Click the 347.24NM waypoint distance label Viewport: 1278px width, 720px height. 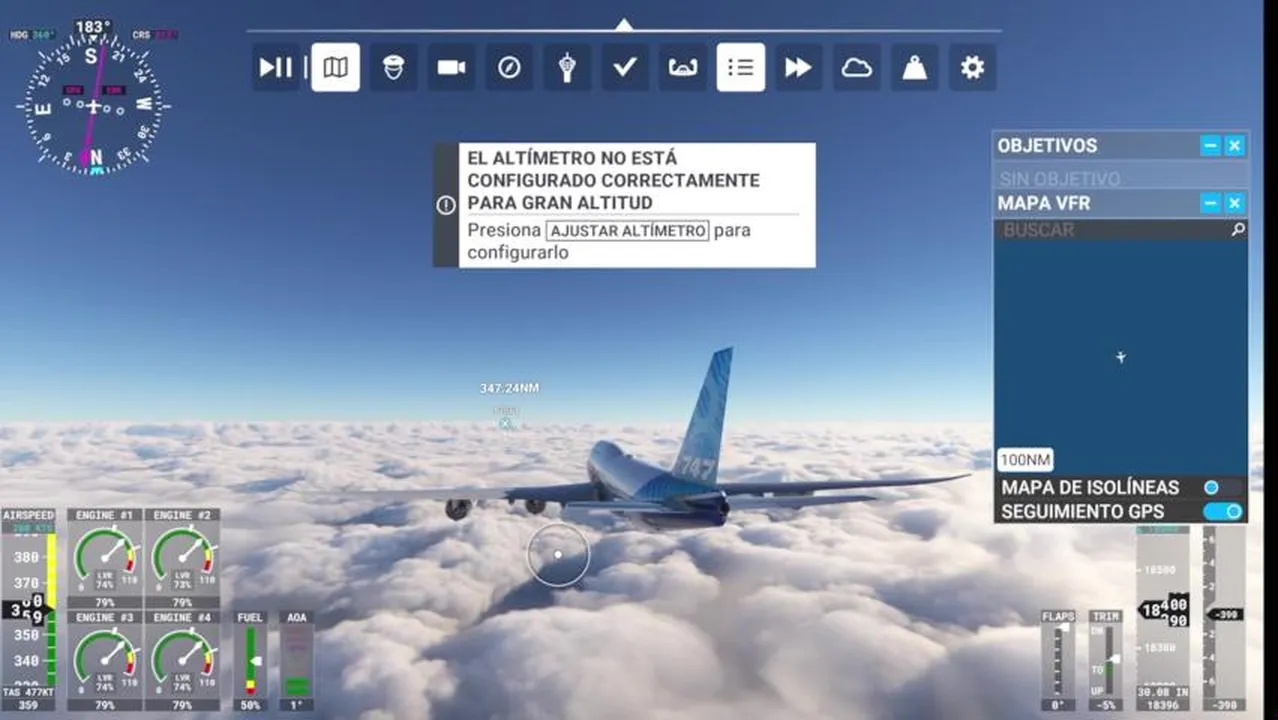[509, 388]
